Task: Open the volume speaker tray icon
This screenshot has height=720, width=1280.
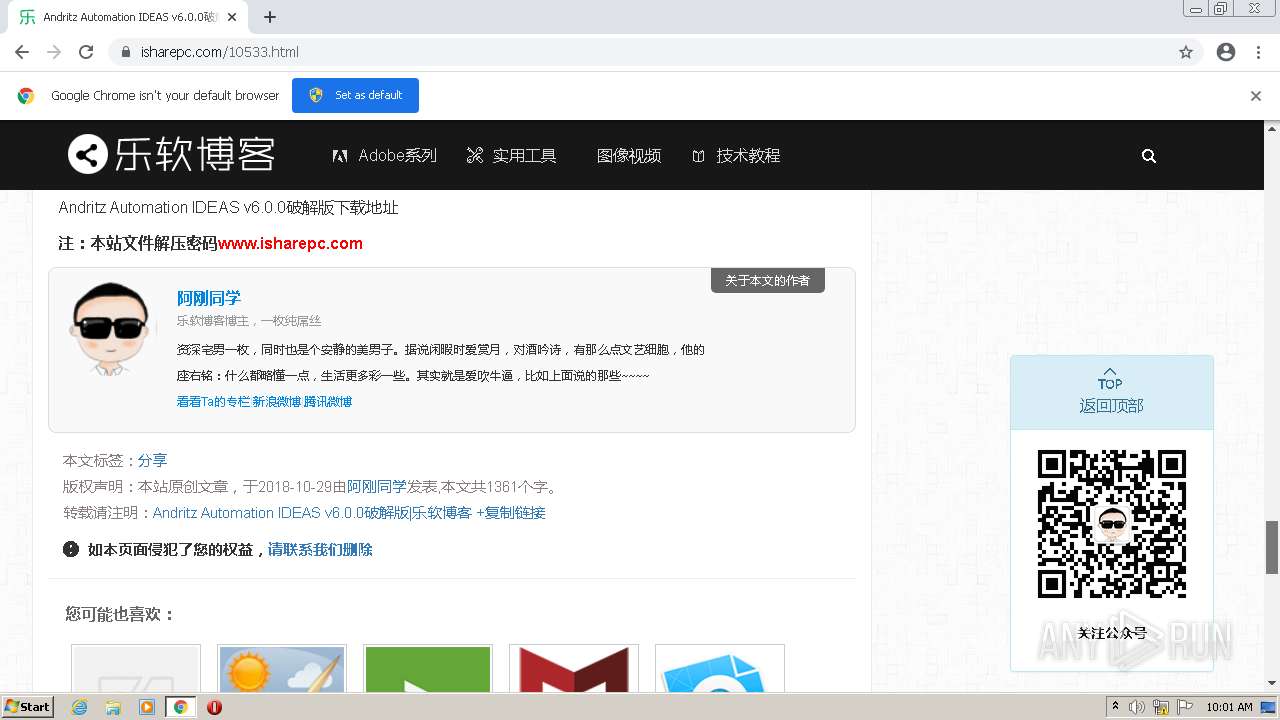Action: pyautogui.click(x=1137, y=707)
